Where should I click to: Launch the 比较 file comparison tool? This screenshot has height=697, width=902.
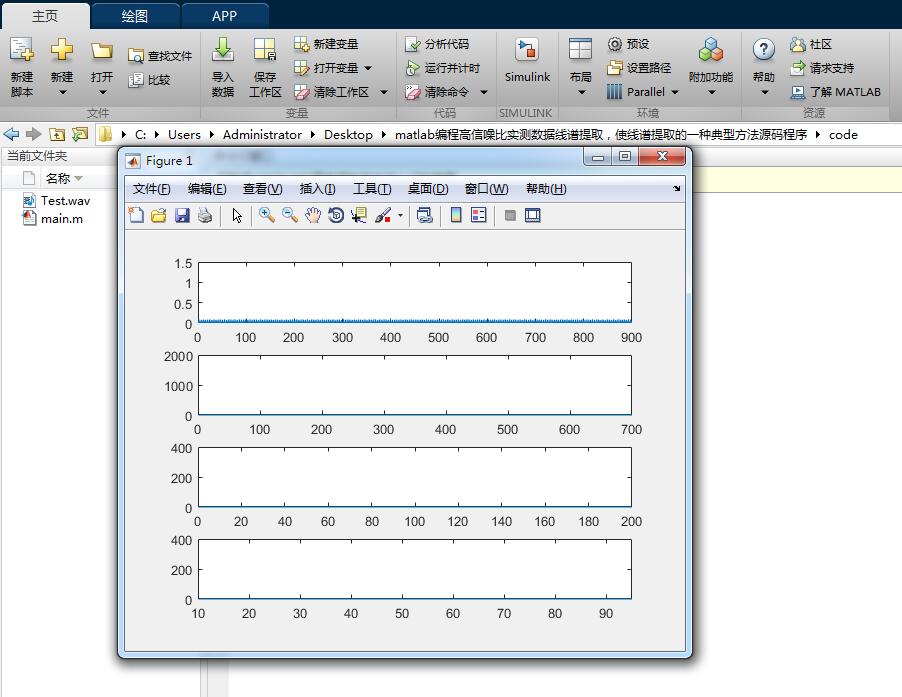149,80
